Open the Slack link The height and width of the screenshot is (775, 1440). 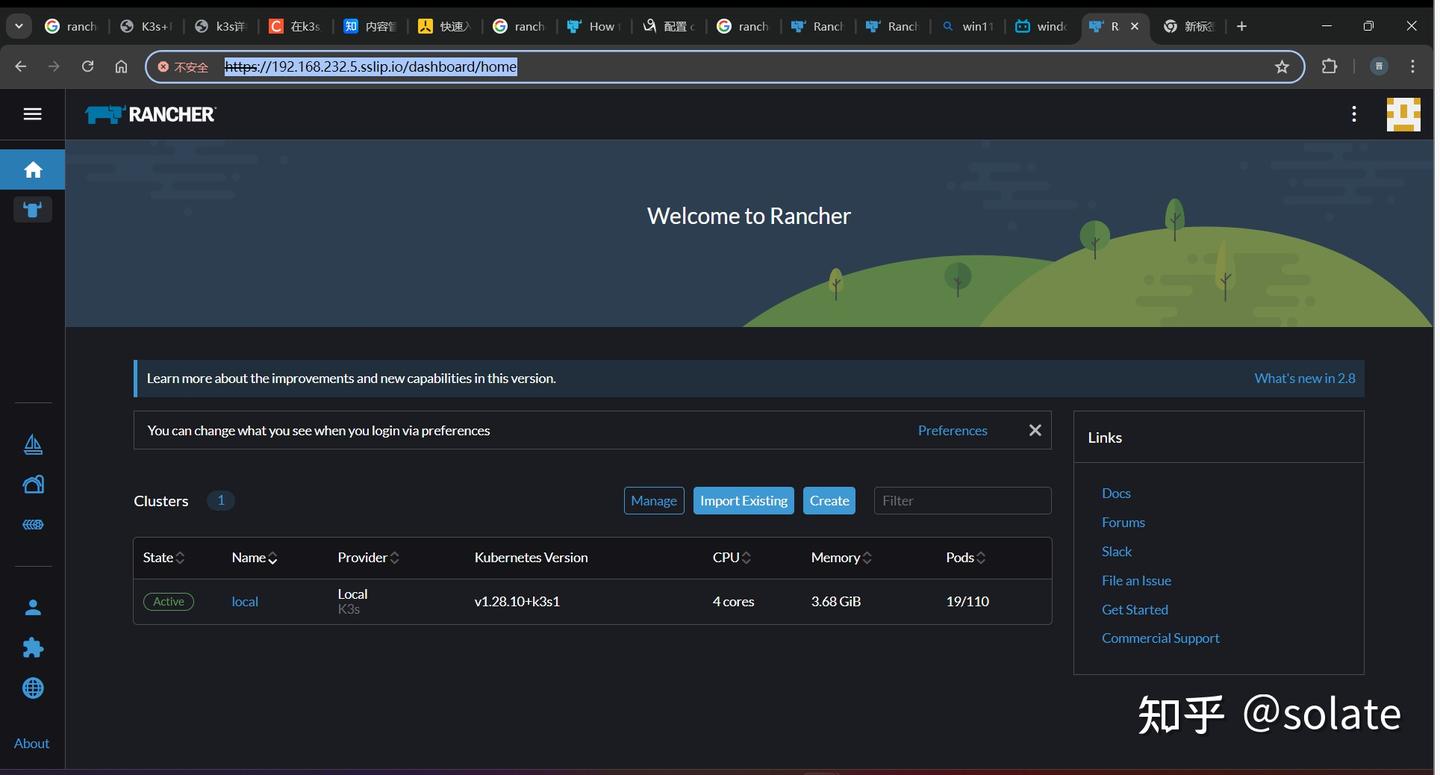click(1117, 551)
